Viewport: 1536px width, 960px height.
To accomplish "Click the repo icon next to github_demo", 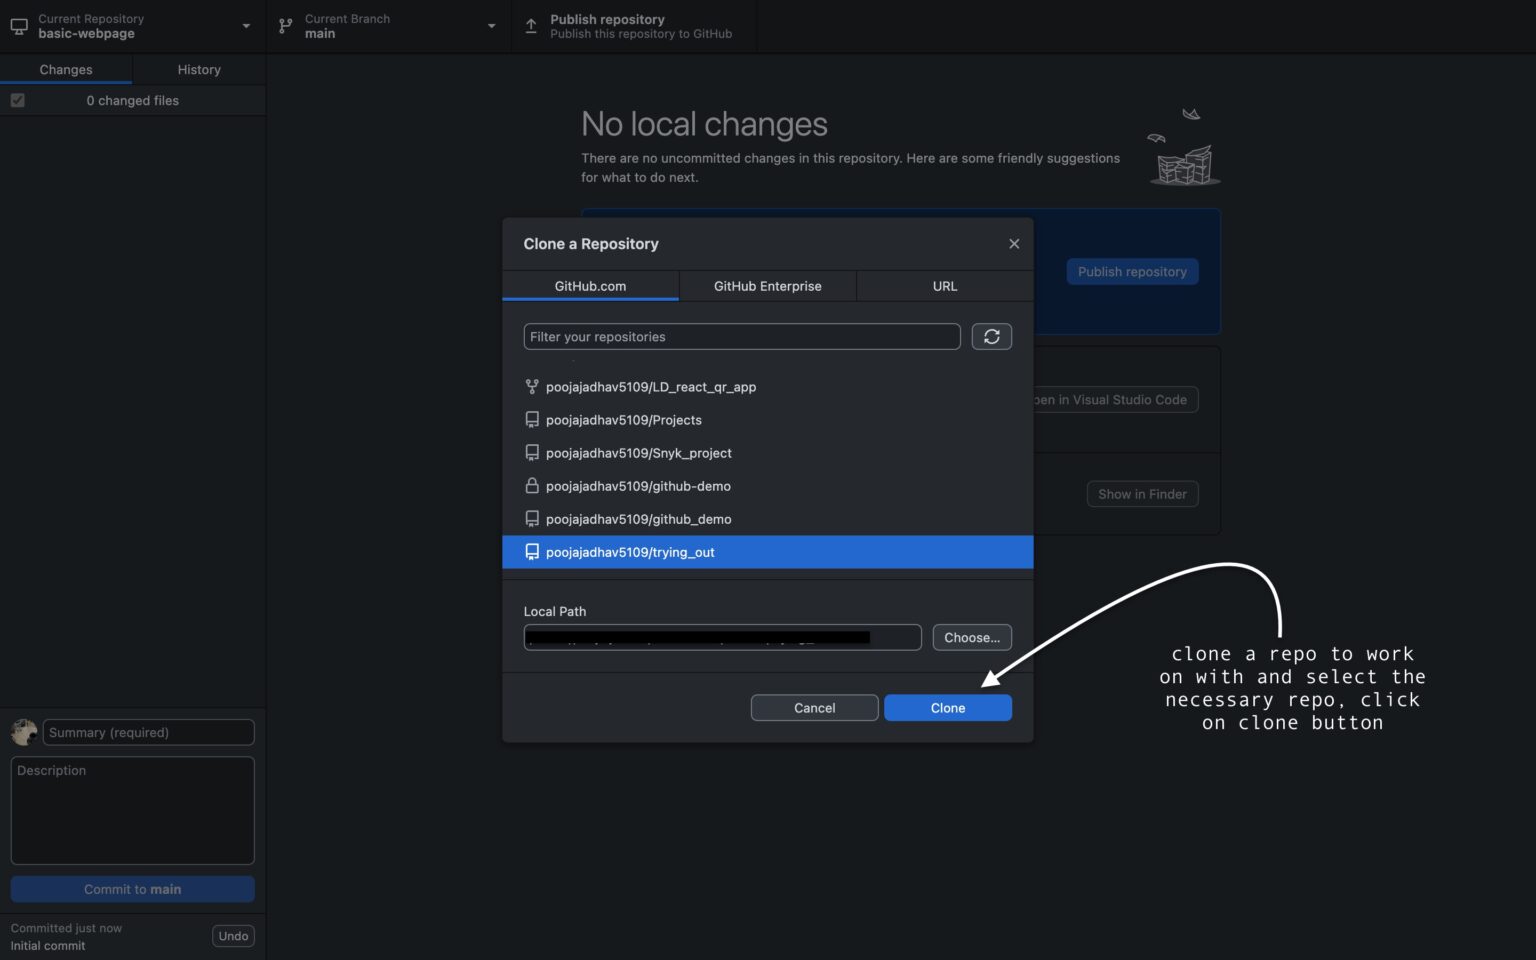I will tap(531, 518).
